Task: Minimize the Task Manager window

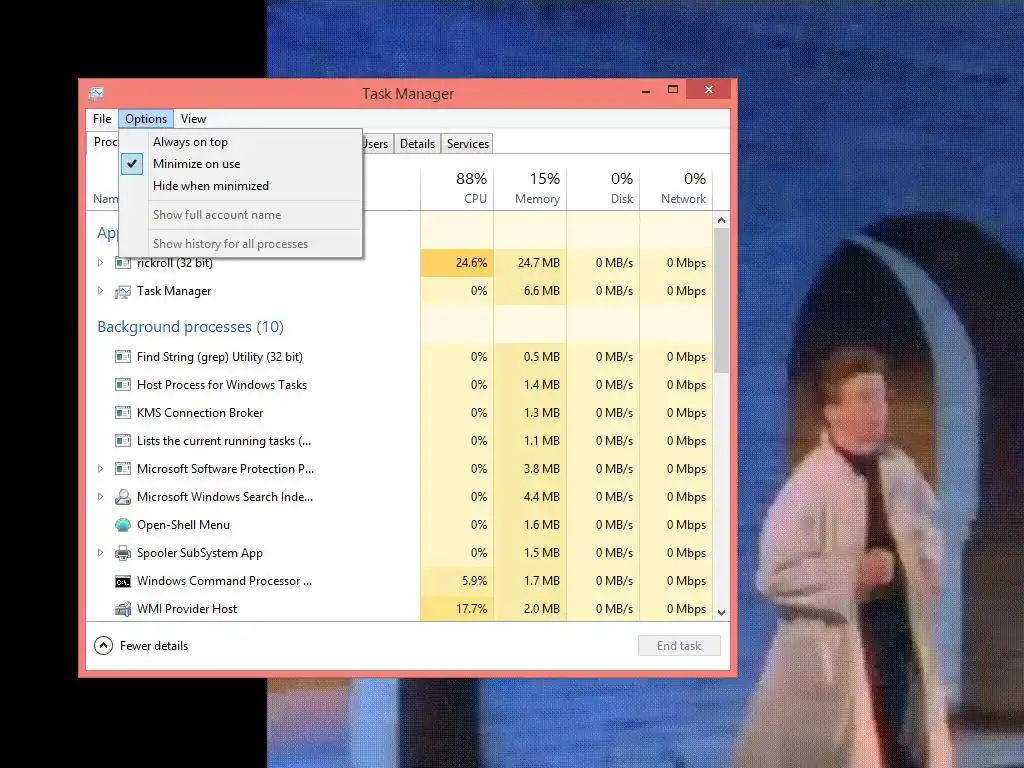Action: (x=646, y=89)
